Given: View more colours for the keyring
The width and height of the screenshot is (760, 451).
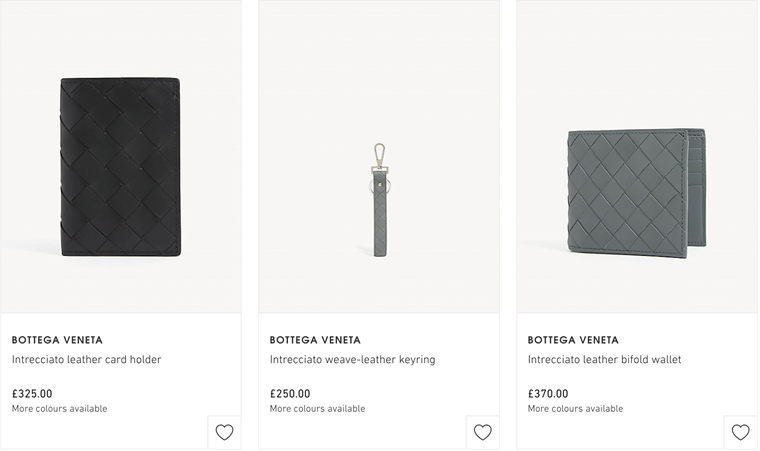Looking at the screenshot, I should pos(317,409).
